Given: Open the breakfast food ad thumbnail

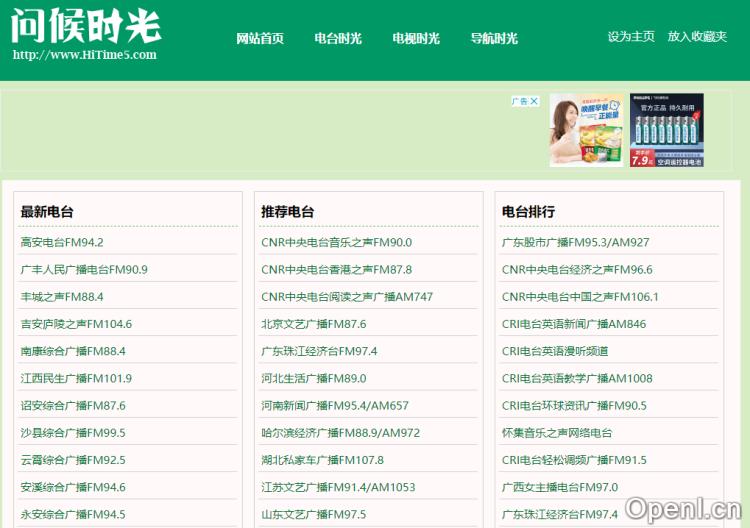Looking at the screenshot, I should pos(586,131).
